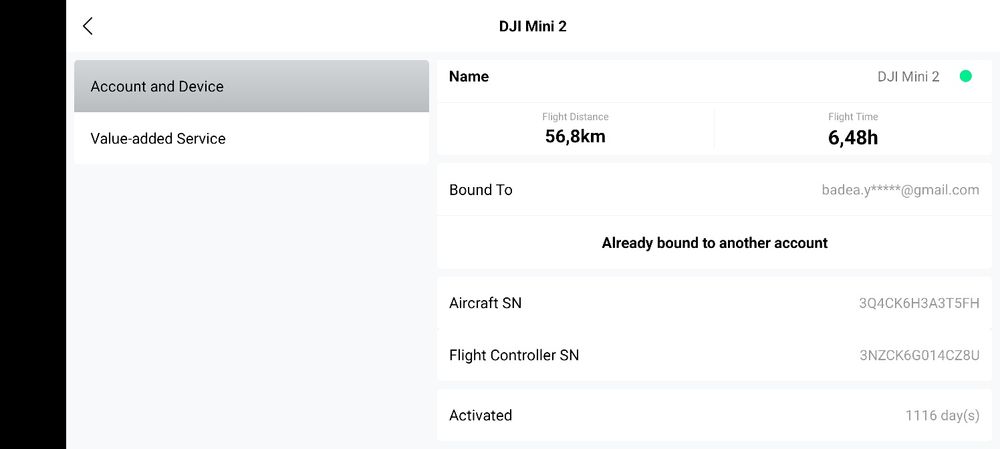Click the DJI Mini 2 page title
Image resolution: width=1000 pixels, height=449 pixels.
[x=533, y=27]
